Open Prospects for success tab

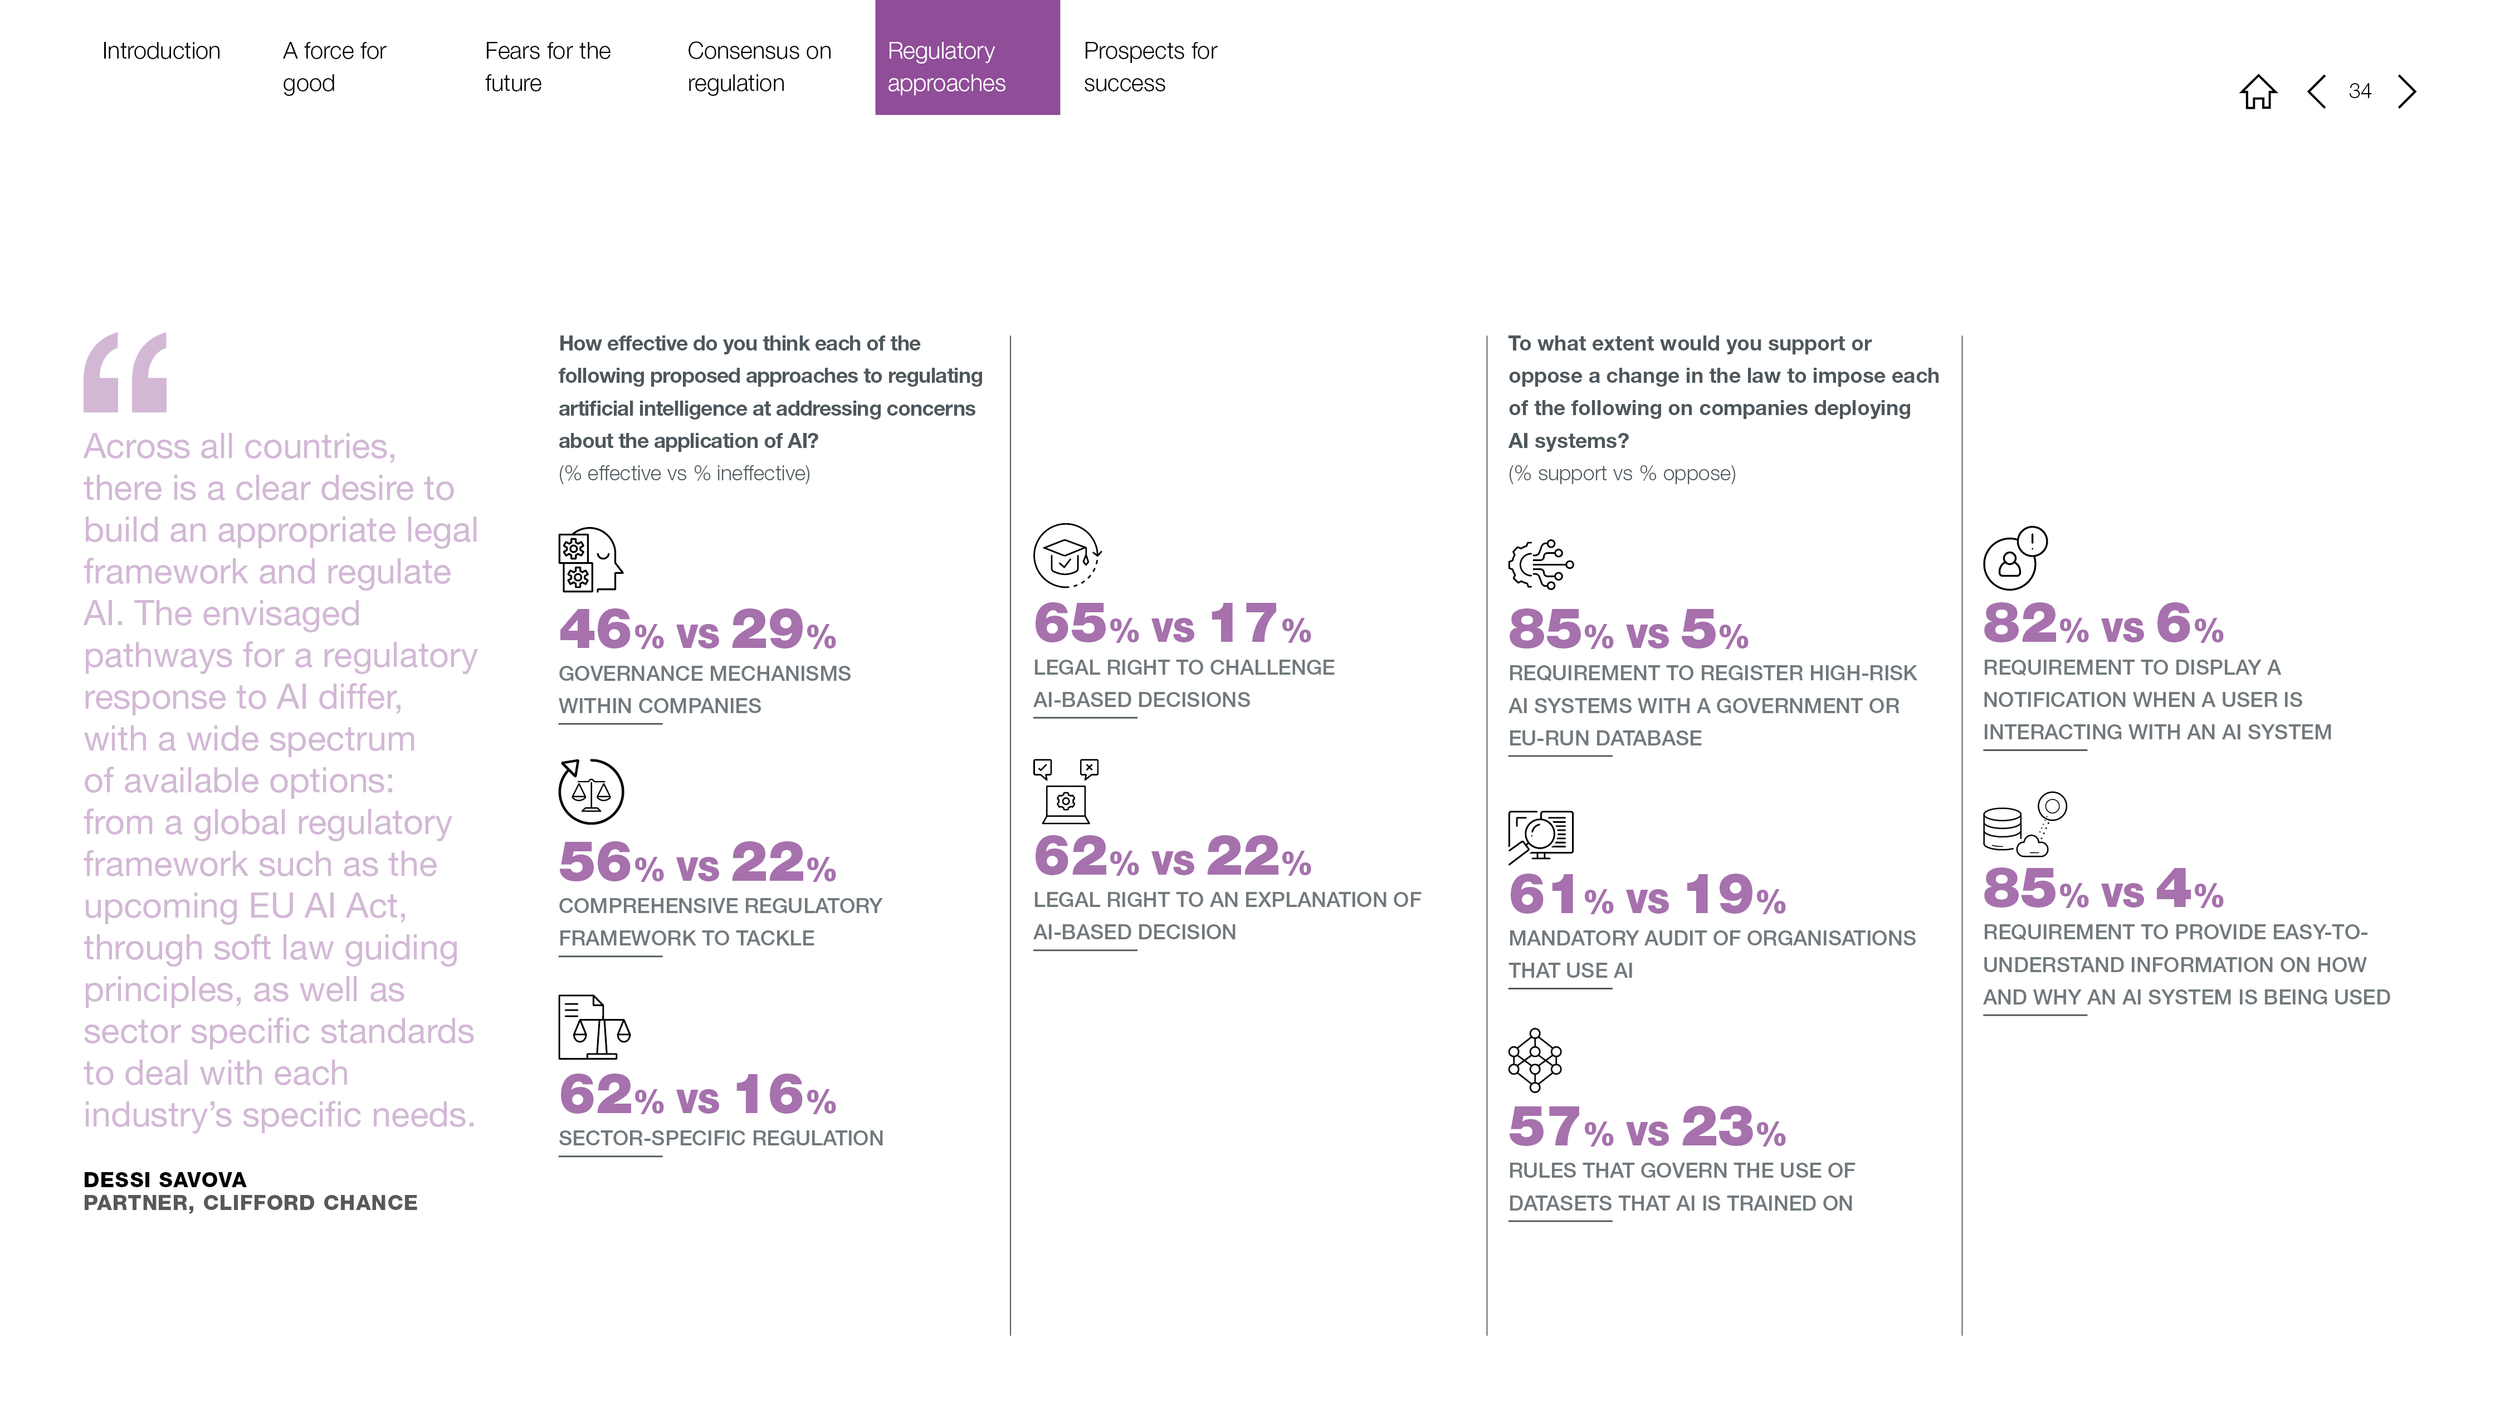point(1150,67)
